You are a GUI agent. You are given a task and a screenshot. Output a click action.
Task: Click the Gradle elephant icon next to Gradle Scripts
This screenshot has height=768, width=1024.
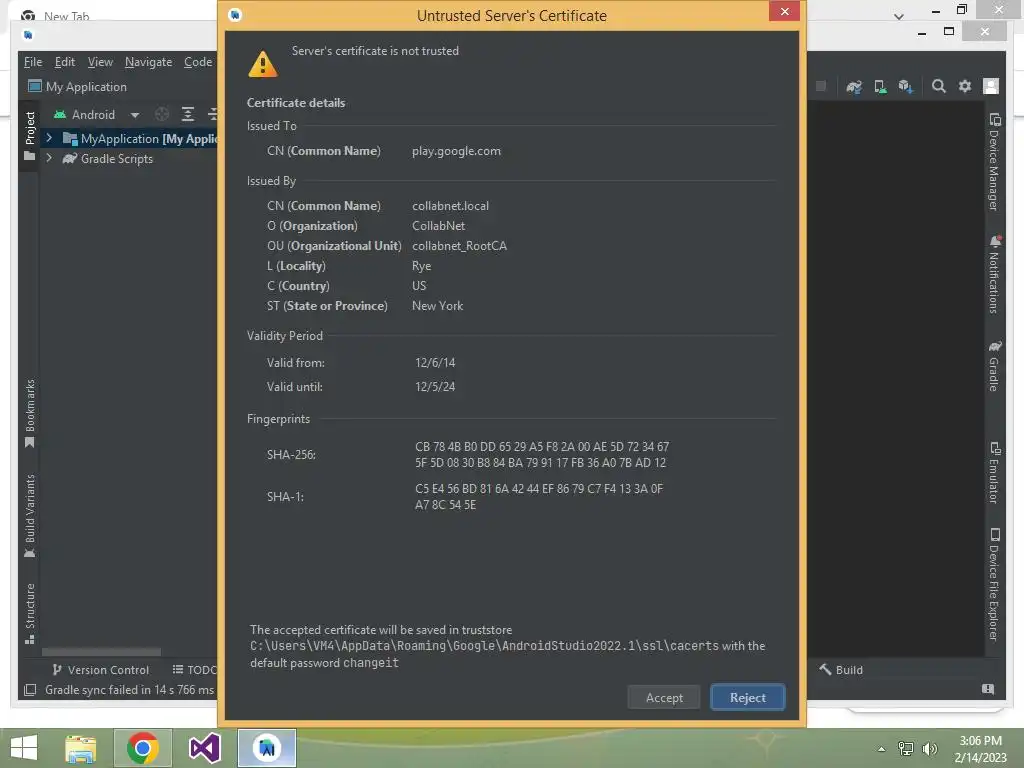click(x=70, y=158)
